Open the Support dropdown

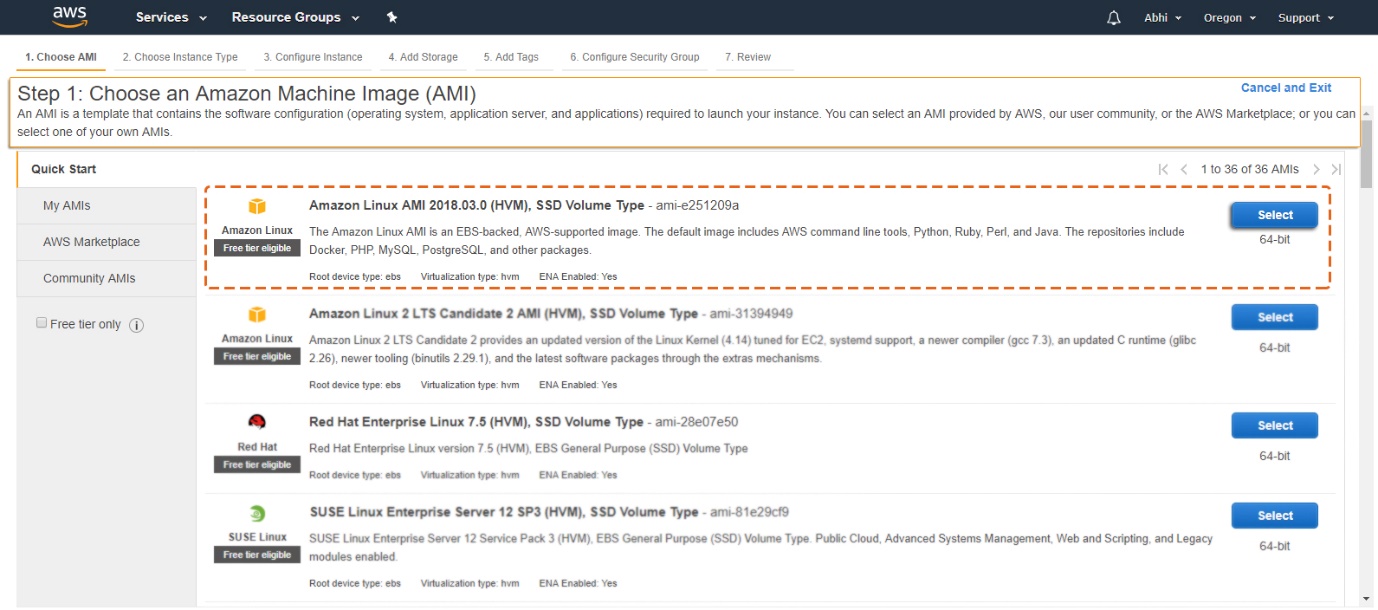1306,18
